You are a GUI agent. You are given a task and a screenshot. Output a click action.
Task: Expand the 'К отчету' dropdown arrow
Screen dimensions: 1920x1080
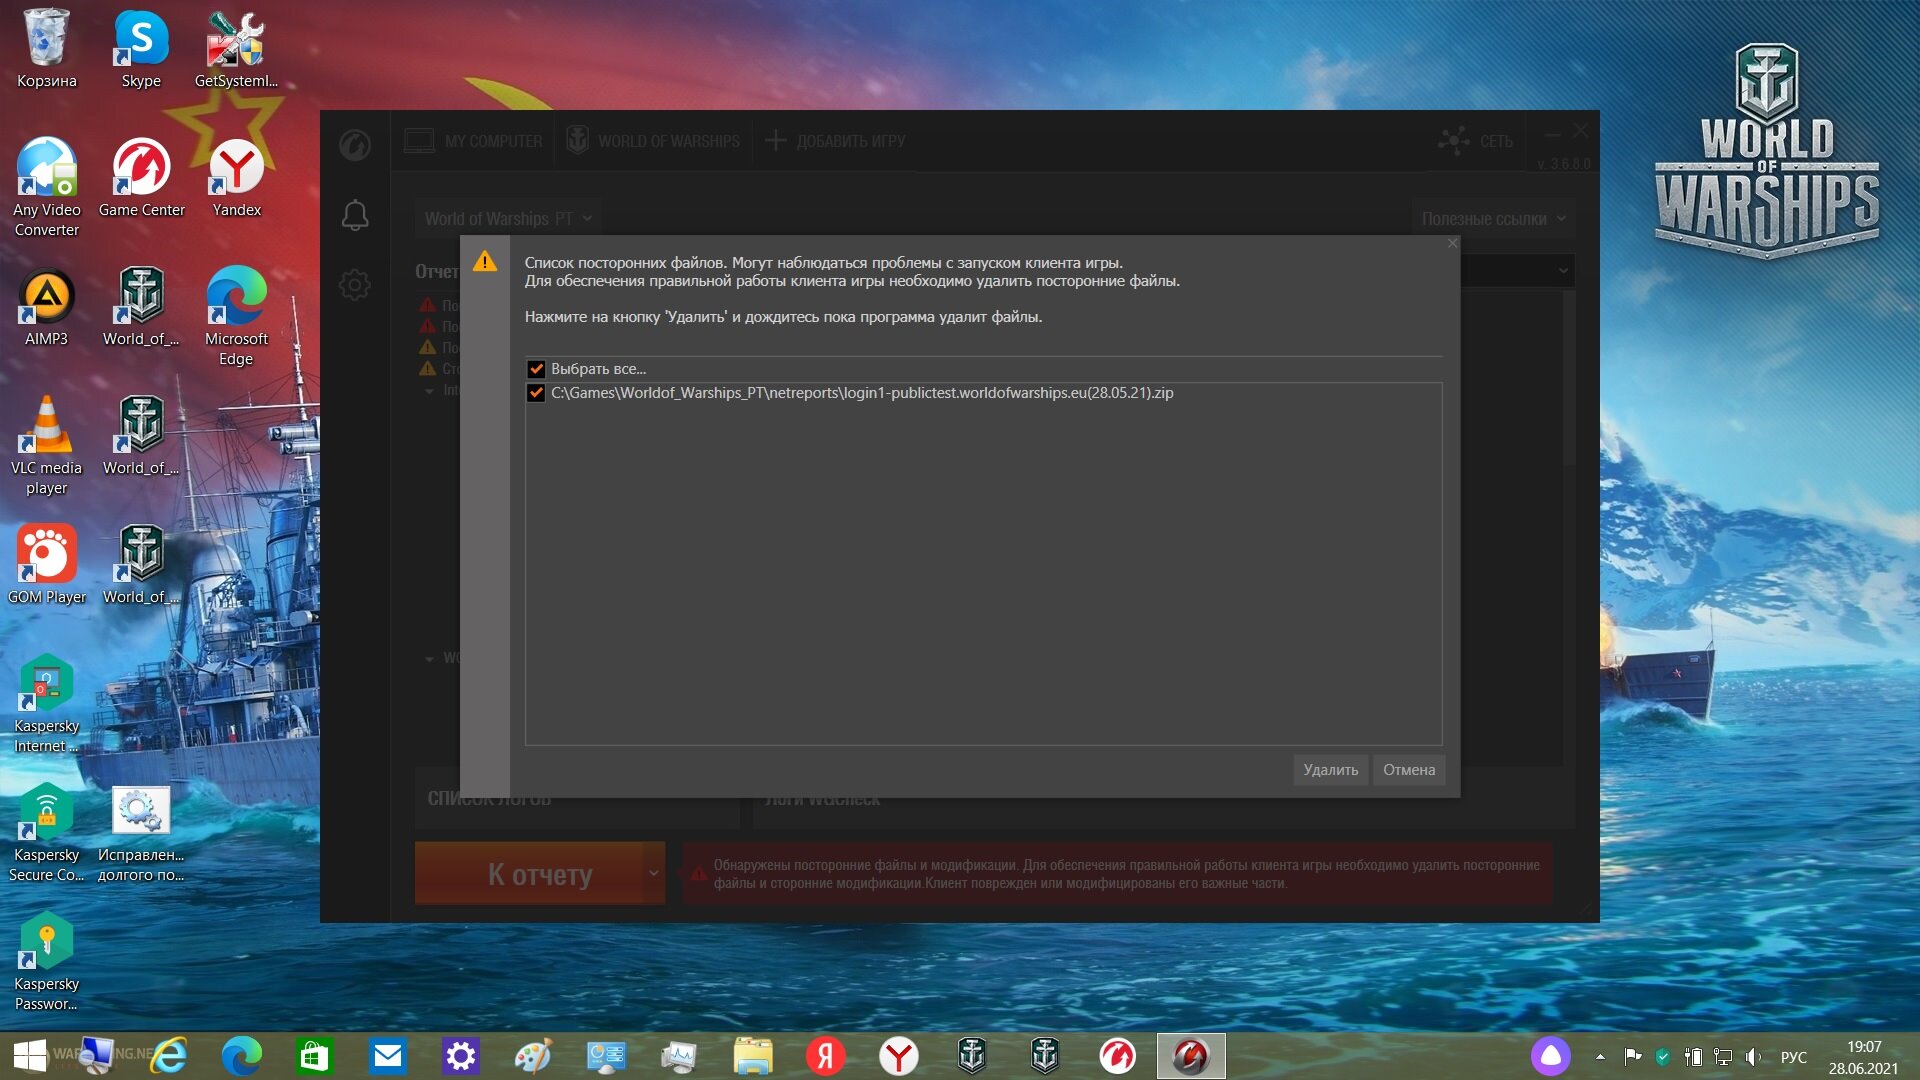(654, 874)
